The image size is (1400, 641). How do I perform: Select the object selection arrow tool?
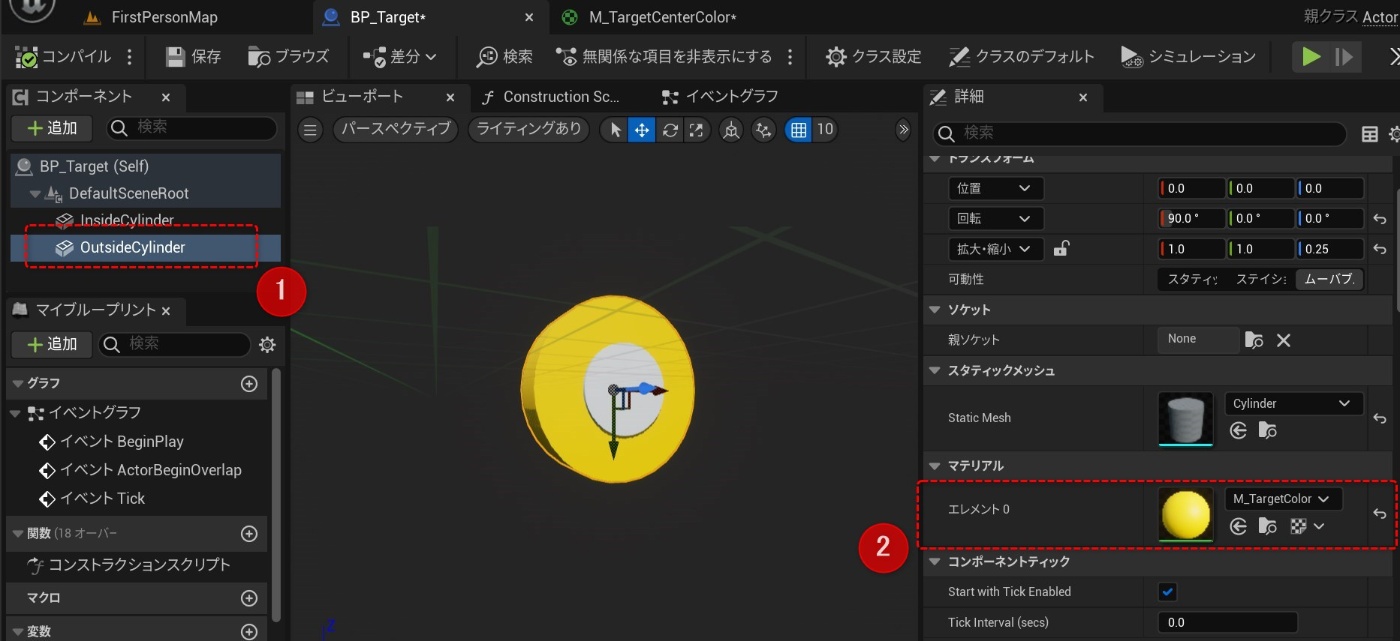click(614, 129)
